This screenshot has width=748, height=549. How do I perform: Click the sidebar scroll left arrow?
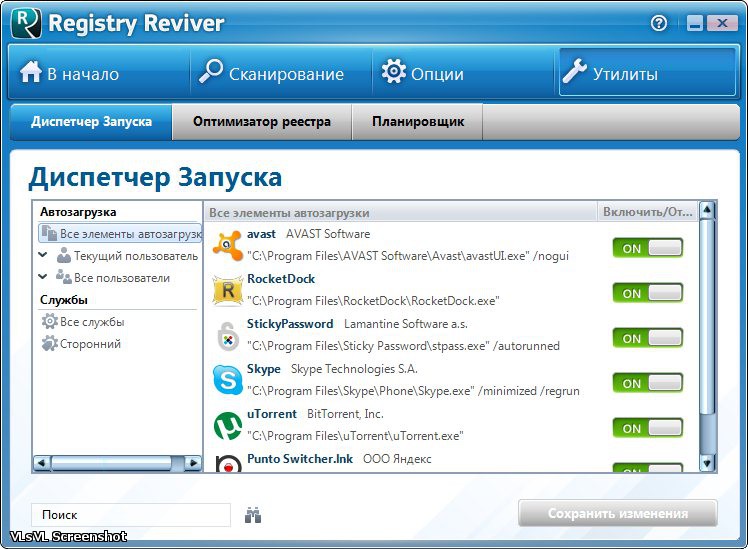(42, 463)
